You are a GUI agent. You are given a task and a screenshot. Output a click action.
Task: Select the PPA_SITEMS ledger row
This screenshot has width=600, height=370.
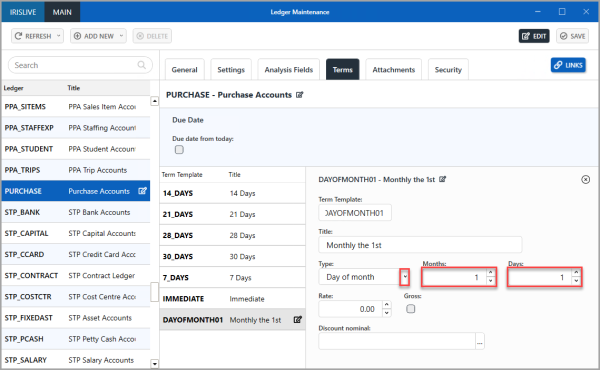tap(76, 107)
